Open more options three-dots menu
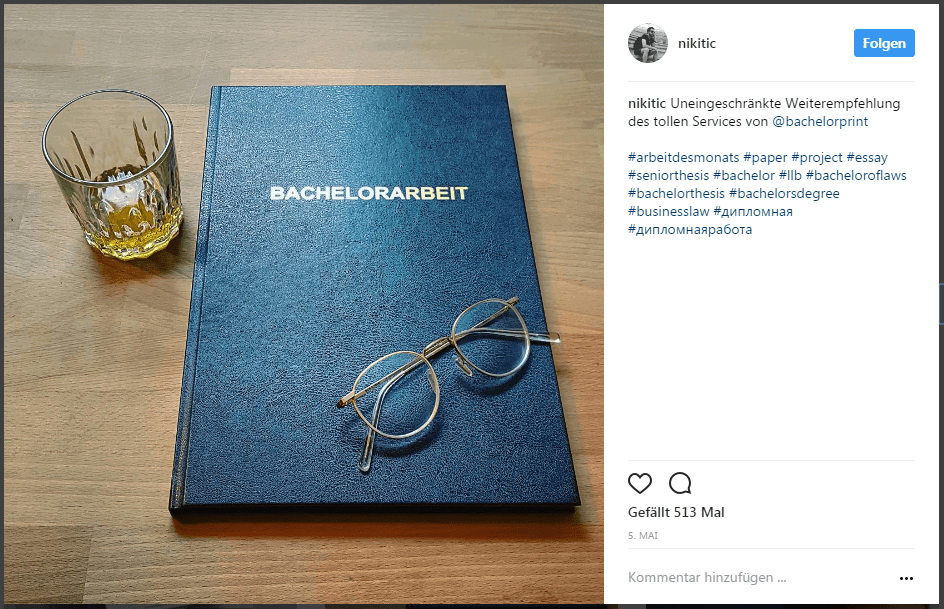 906,578
